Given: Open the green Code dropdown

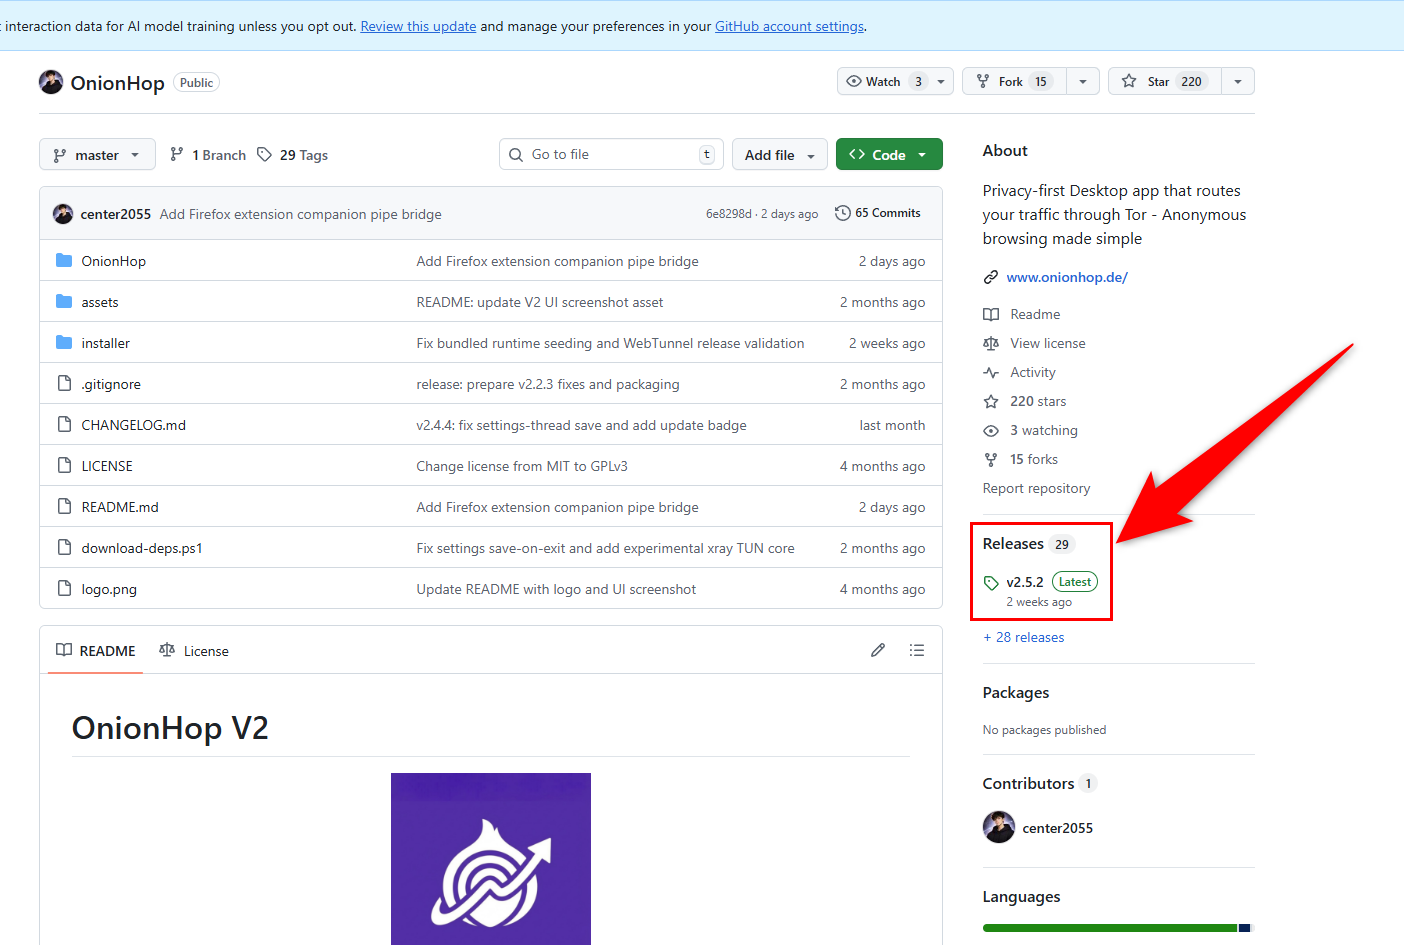Looking at the screenshot, I should pyautogui.click(x=889, y=155).
